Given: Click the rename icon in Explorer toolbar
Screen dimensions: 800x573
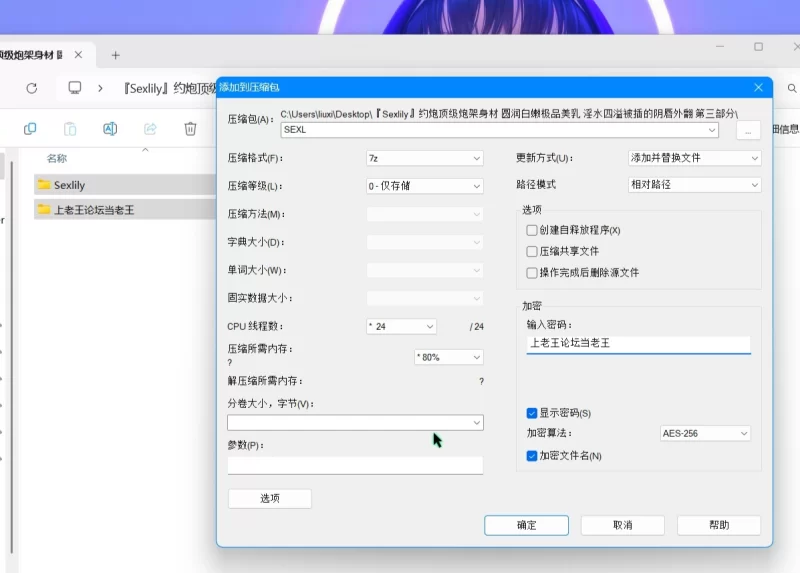Looking at the screenshot, I should [110, 129].
